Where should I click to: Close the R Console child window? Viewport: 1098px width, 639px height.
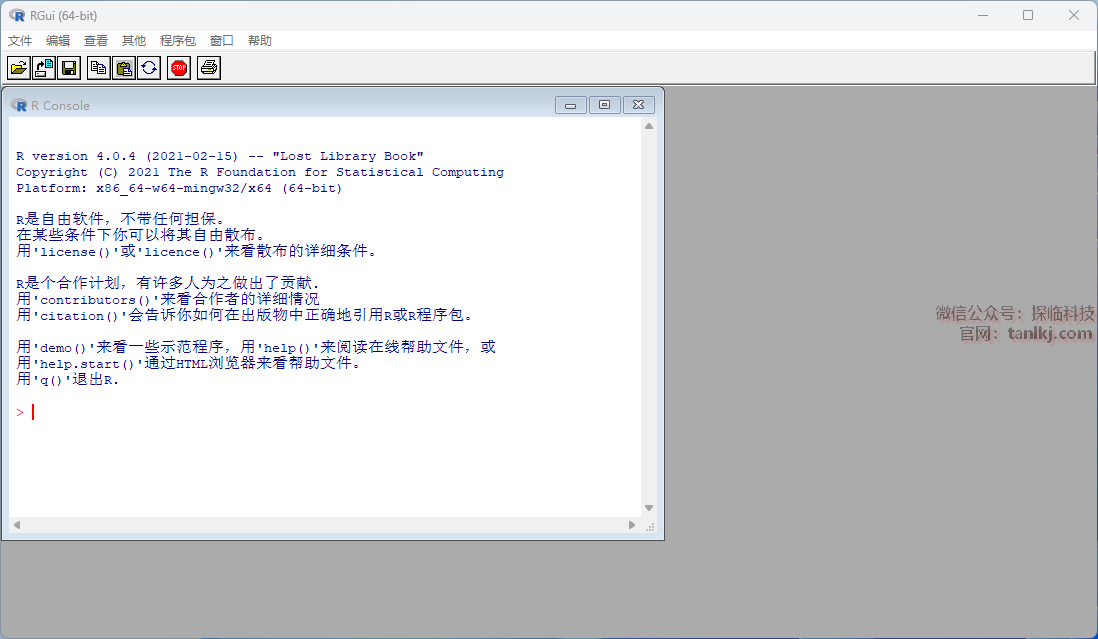tap(639, 105)
